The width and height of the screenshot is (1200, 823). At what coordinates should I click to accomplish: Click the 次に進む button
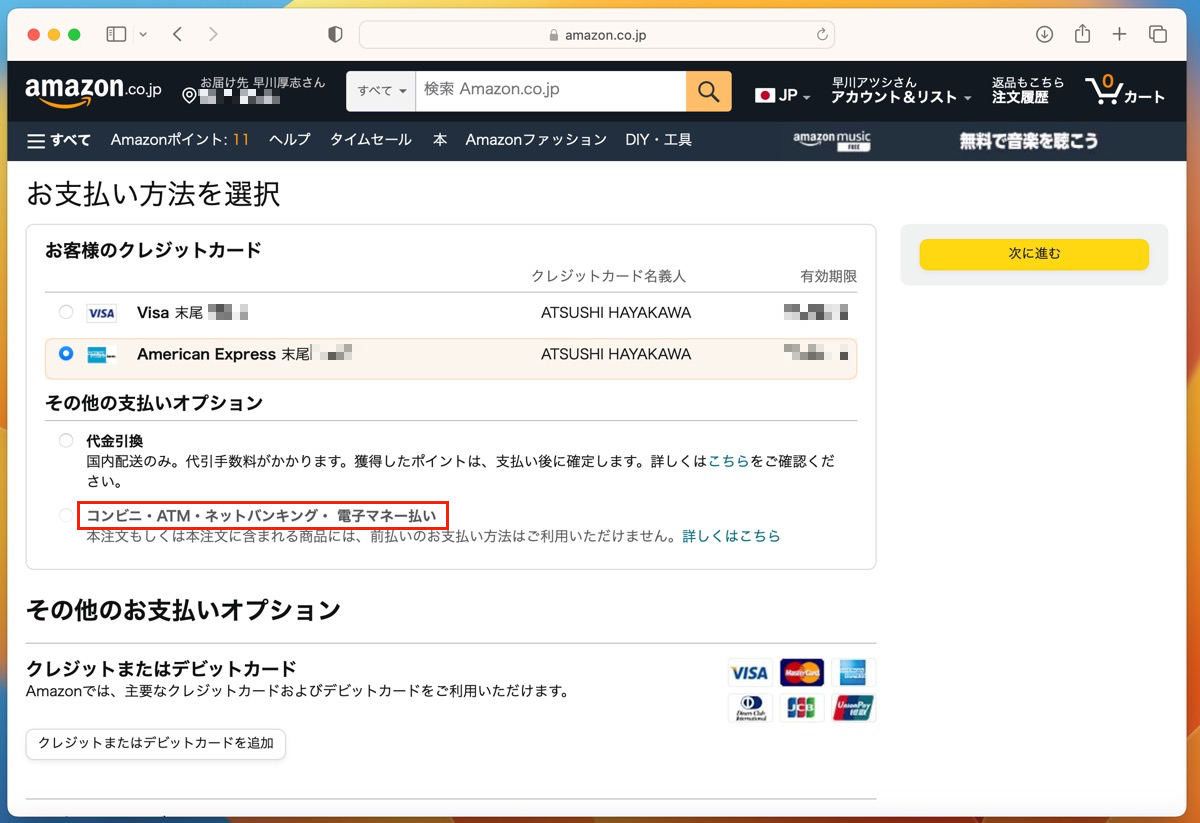[1034, 254]
